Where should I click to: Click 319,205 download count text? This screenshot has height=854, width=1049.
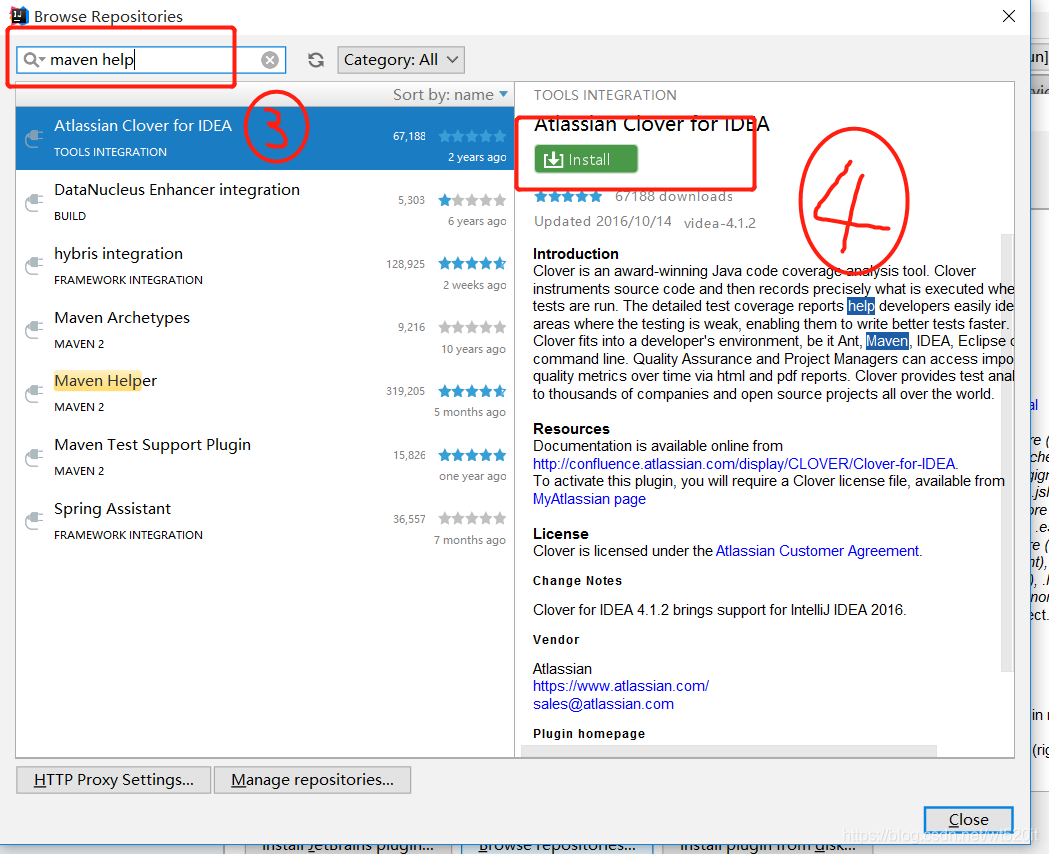405,391
